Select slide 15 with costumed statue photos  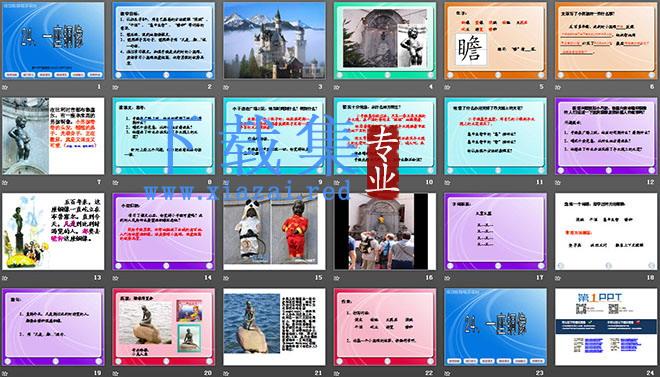pyautogui.click(x=274, y=231)
